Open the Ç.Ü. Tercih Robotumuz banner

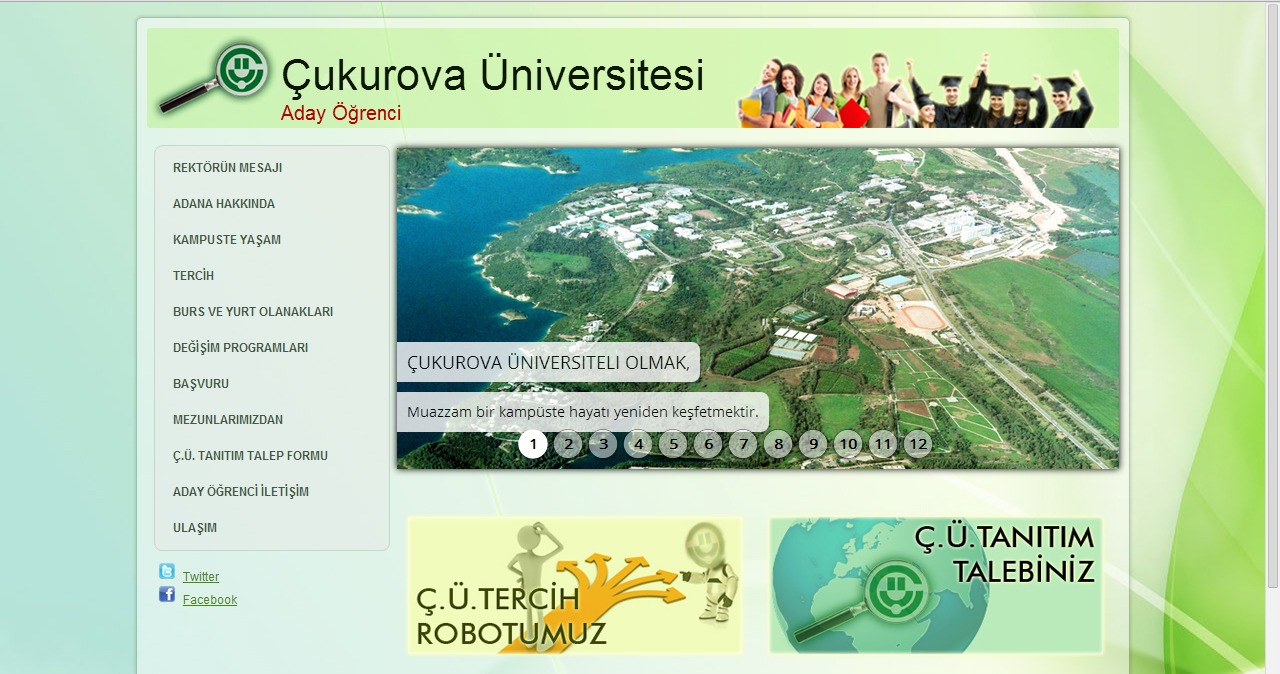(x=575, y=585)
